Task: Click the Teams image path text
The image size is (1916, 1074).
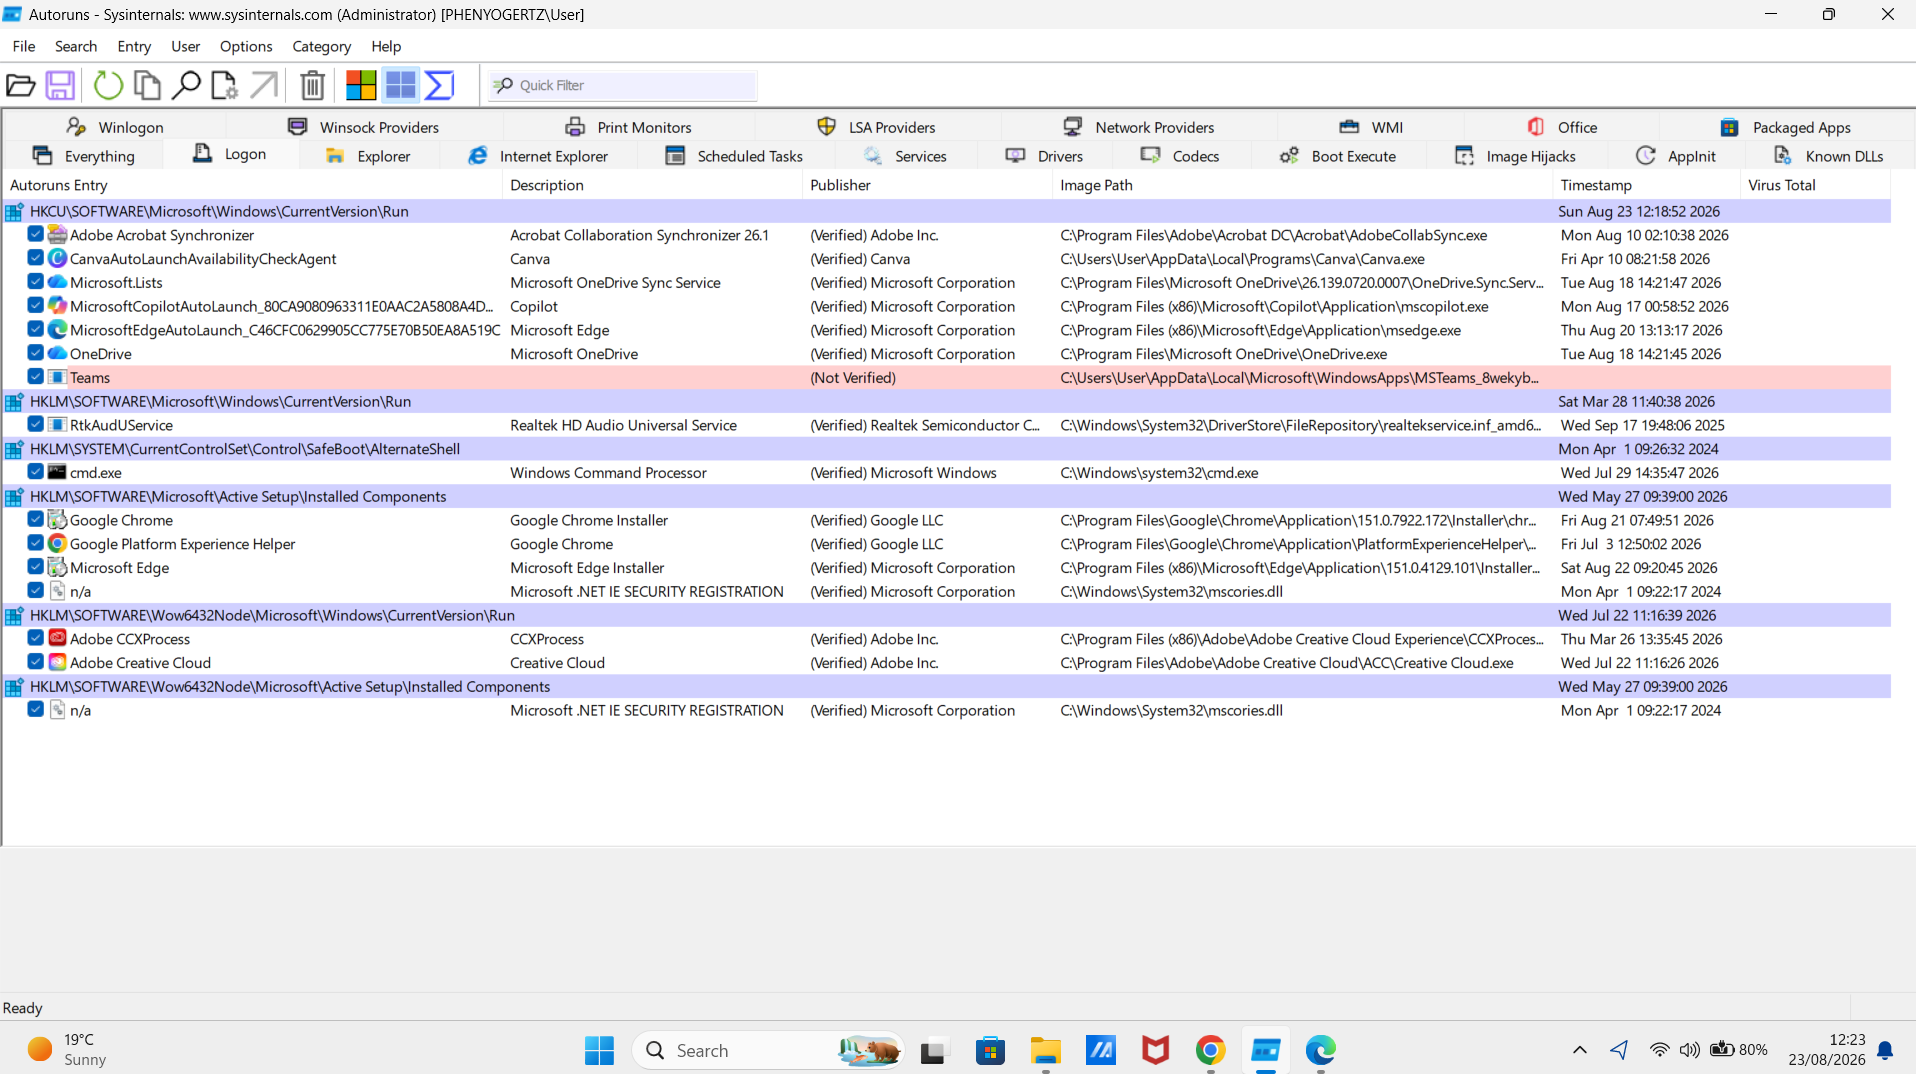Action: click(1299, 378)
